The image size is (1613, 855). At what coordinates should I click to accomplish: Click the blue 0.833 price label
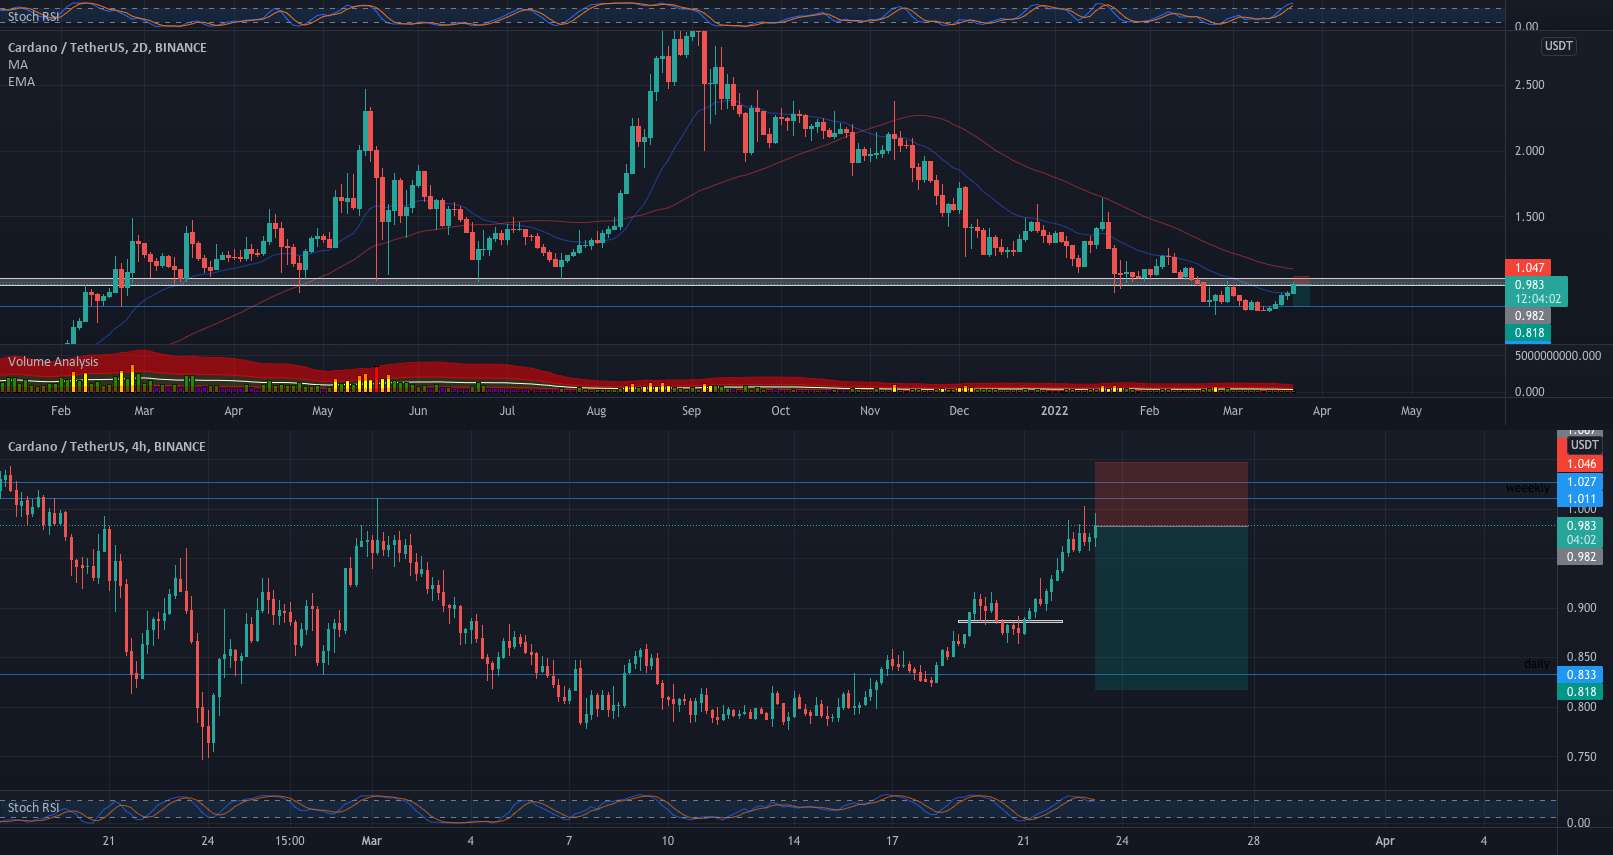(x=1581, y=675)
